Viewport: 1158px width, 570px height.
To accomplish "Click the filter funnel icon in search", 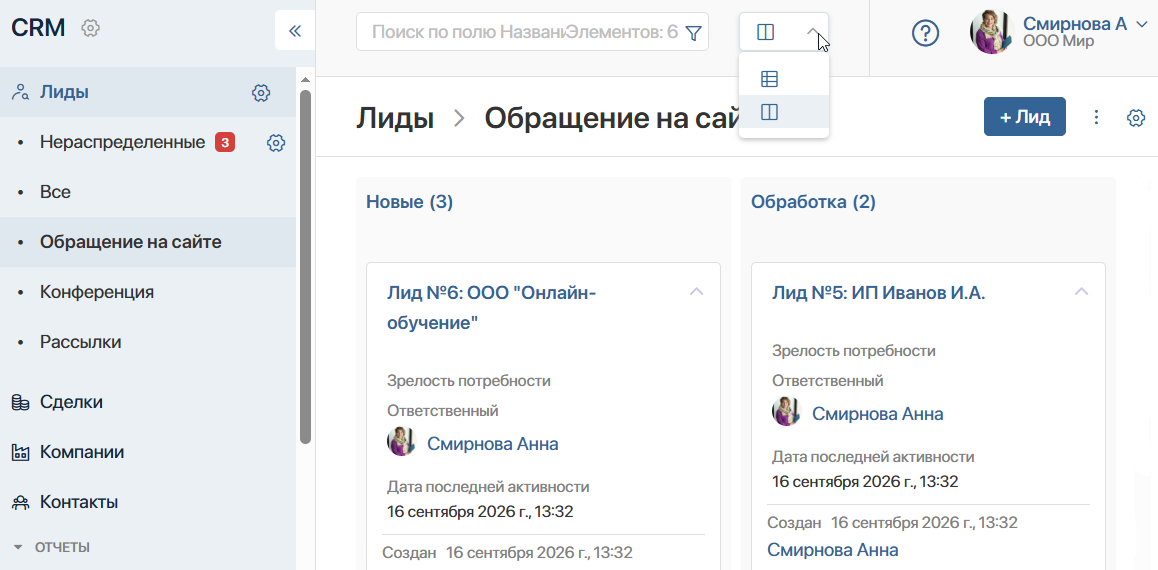I will click(693, 32).
